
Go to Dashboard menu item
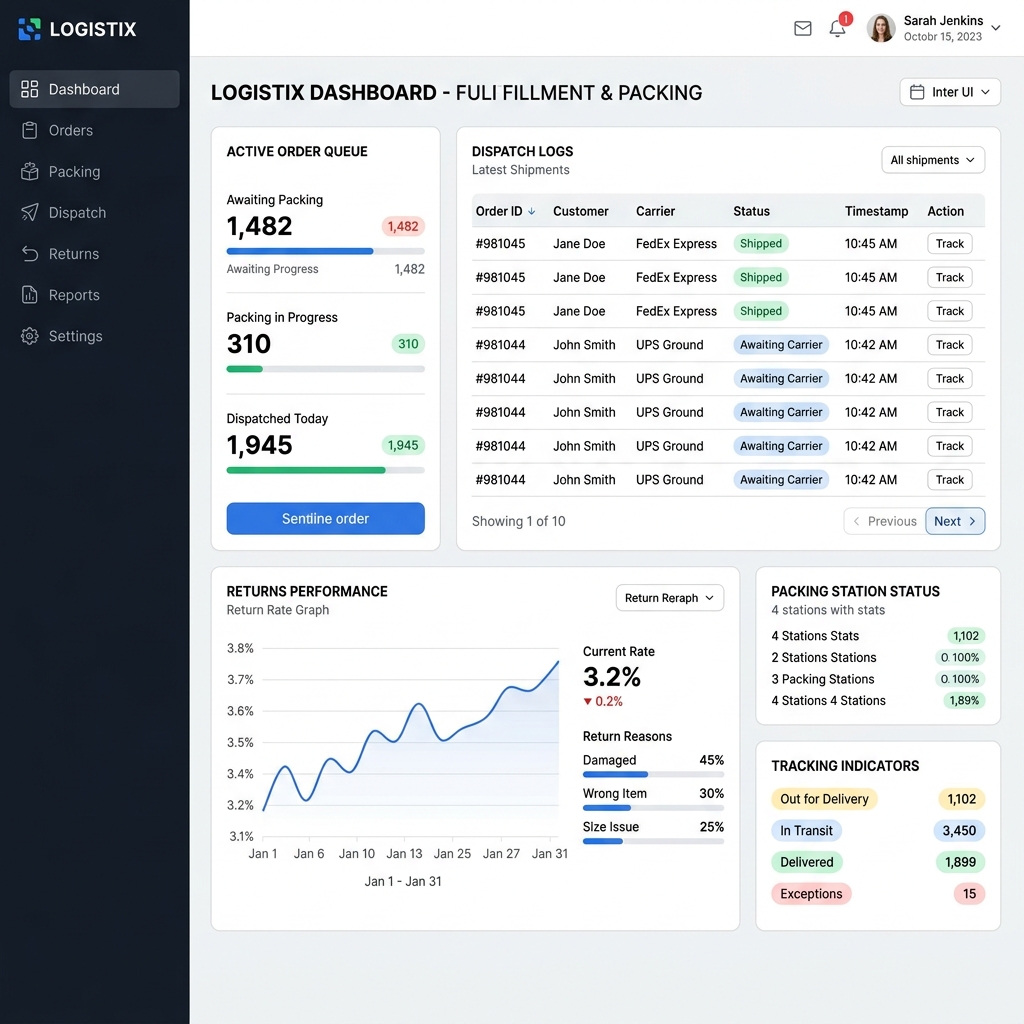(x=95, y=89)
